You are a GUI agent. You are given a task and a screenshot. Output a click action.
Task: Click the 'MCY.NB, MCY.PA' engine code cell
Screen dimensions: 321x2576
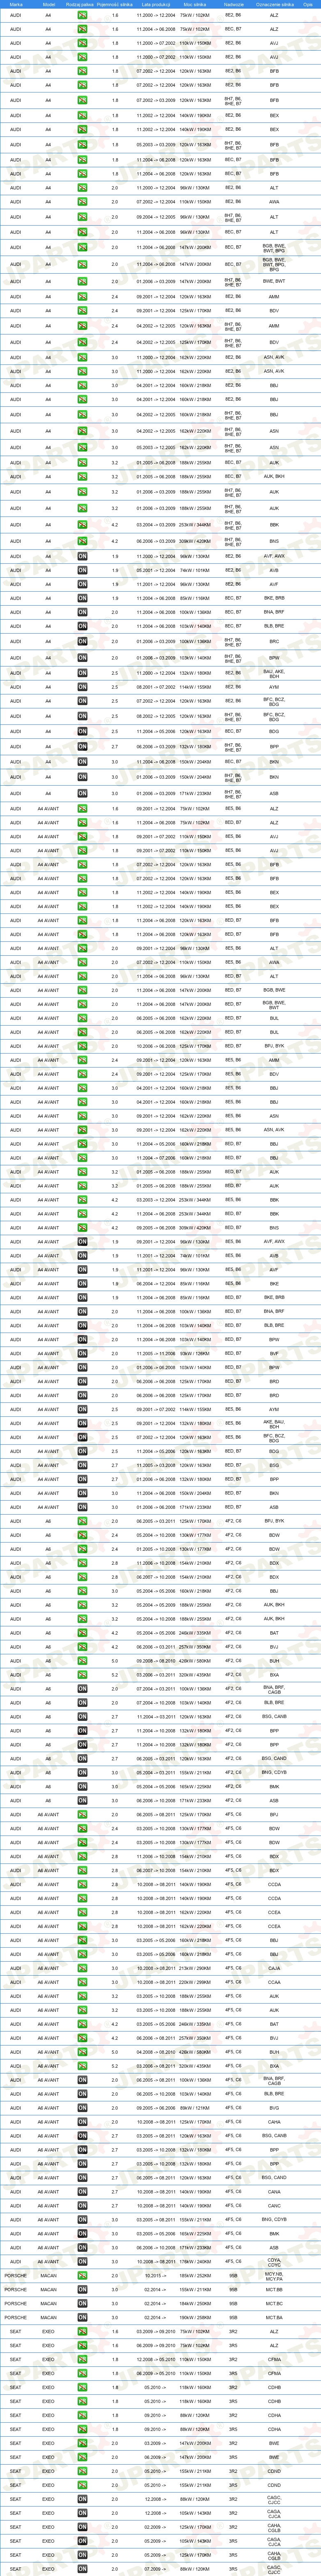(x=274, y=2276)
